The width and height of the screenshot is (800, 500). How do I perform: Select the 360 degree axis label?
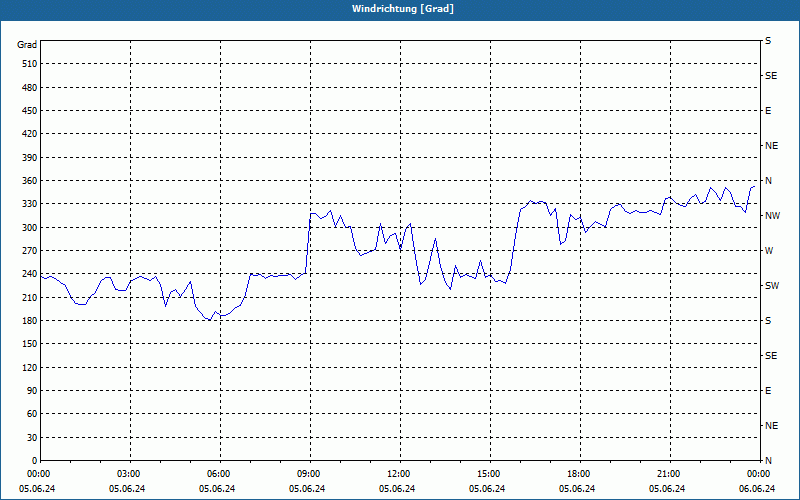[30, 181]
